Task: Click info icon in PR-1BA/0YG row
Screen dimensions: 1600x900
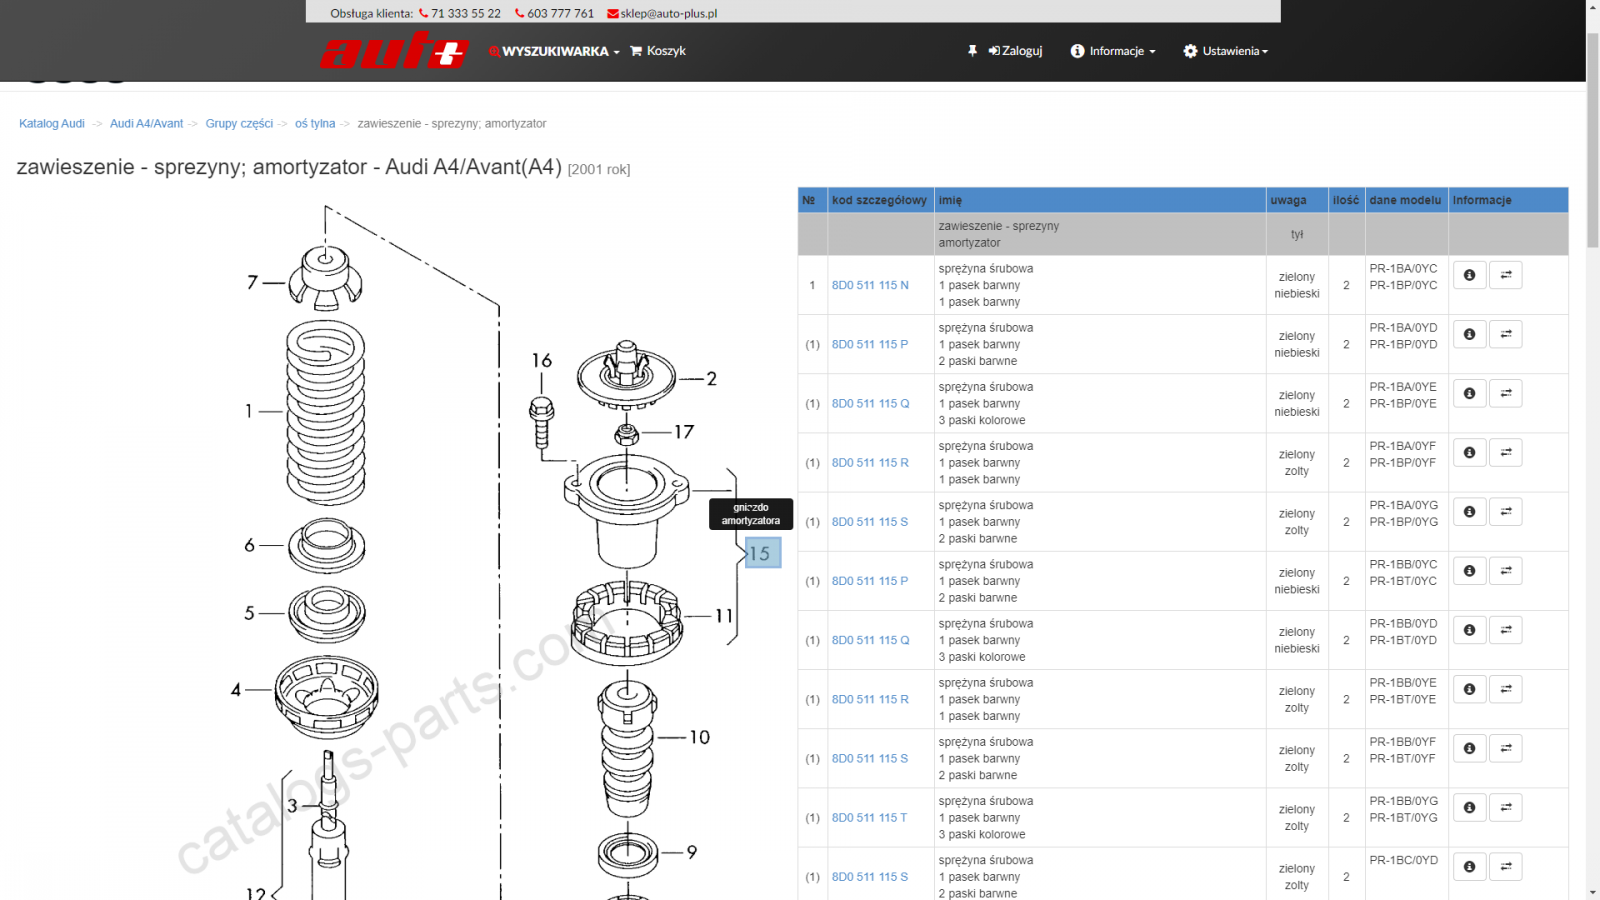Action: (1469, 511)
